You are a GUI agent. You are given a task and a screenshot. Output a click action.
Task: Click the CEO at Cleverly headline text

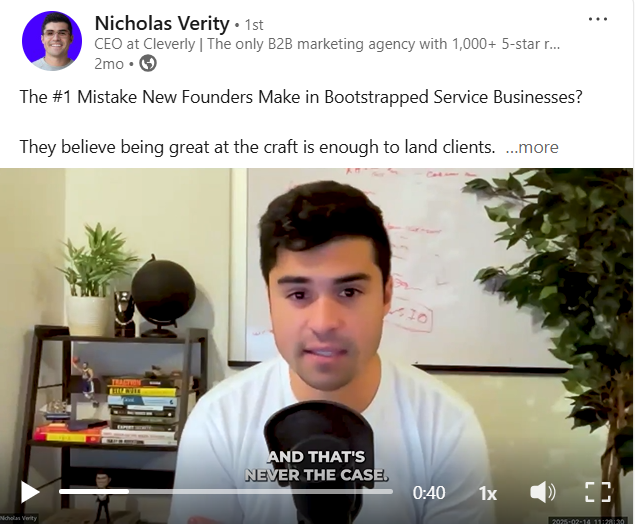pyautogui.click(x=327, y=44)
